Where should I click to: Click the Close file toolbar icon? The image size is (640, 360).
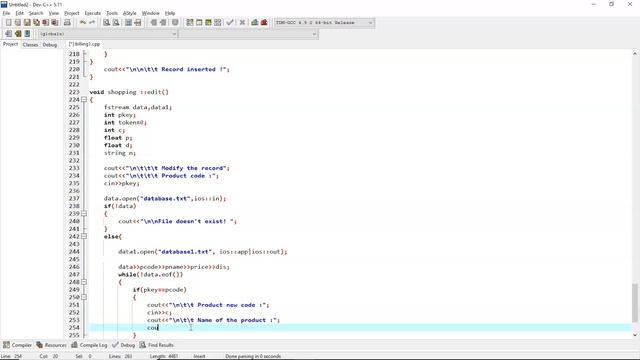[x=45, y=22]
